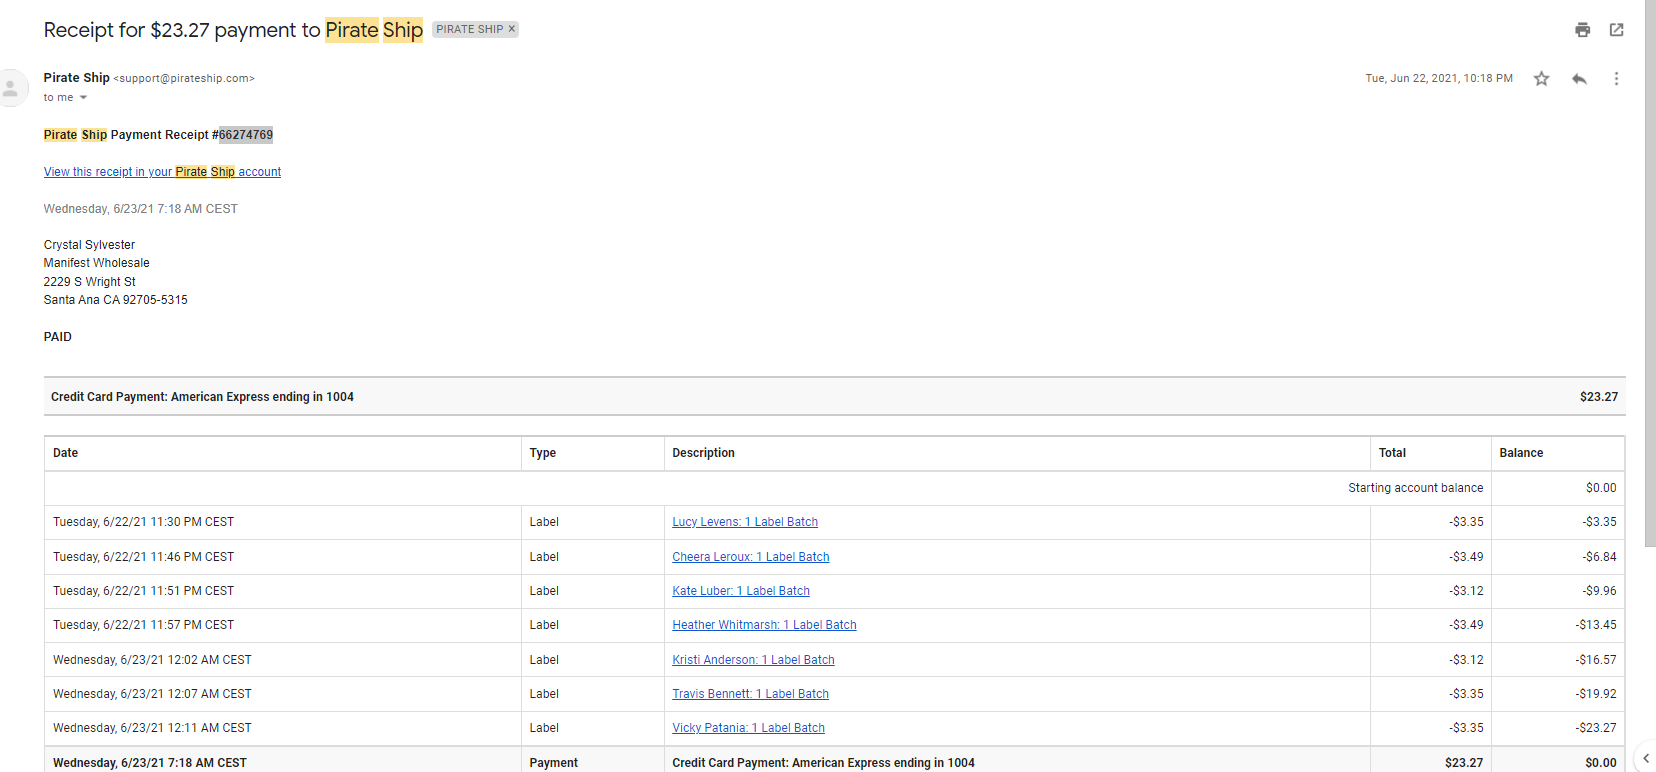Open the Kristi Anderson label batch link
Screen dimensions: 1656x772
753,660
